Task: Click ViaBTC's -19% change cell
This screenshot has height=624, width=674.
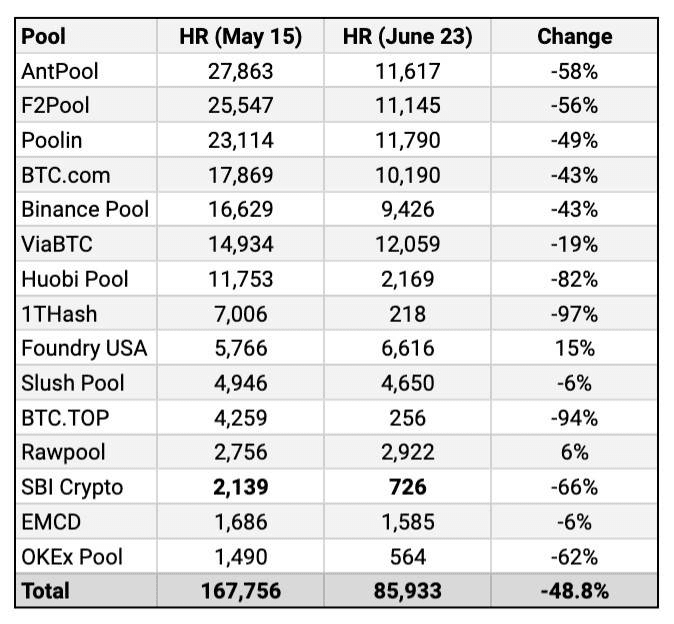Action: click(x=574, y=244)
